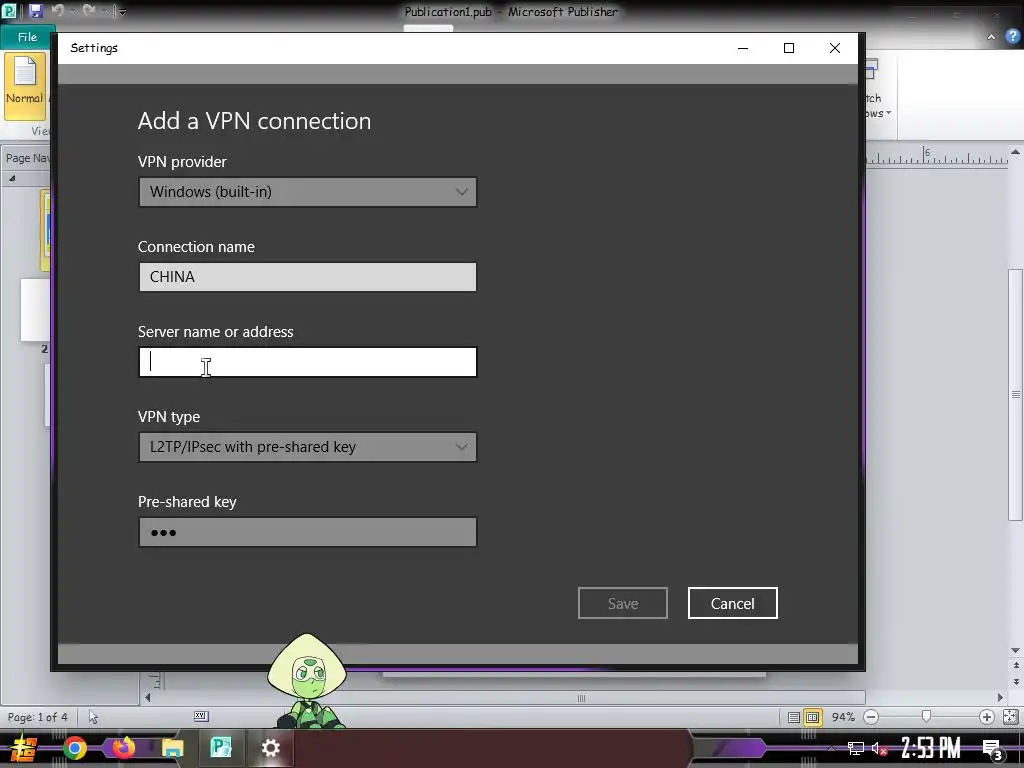Open network status tray icon
Viewport: 1024px width, 768px height.
856,748
